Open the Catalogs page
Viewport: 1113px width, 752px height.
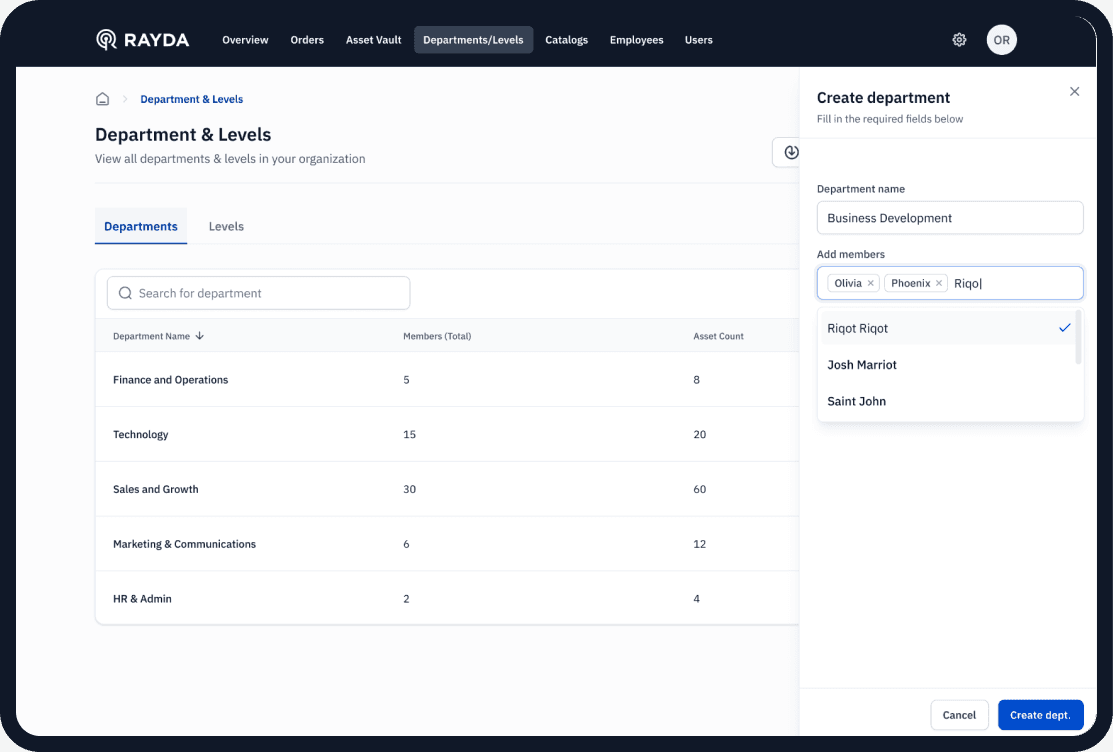click(566, 40)
